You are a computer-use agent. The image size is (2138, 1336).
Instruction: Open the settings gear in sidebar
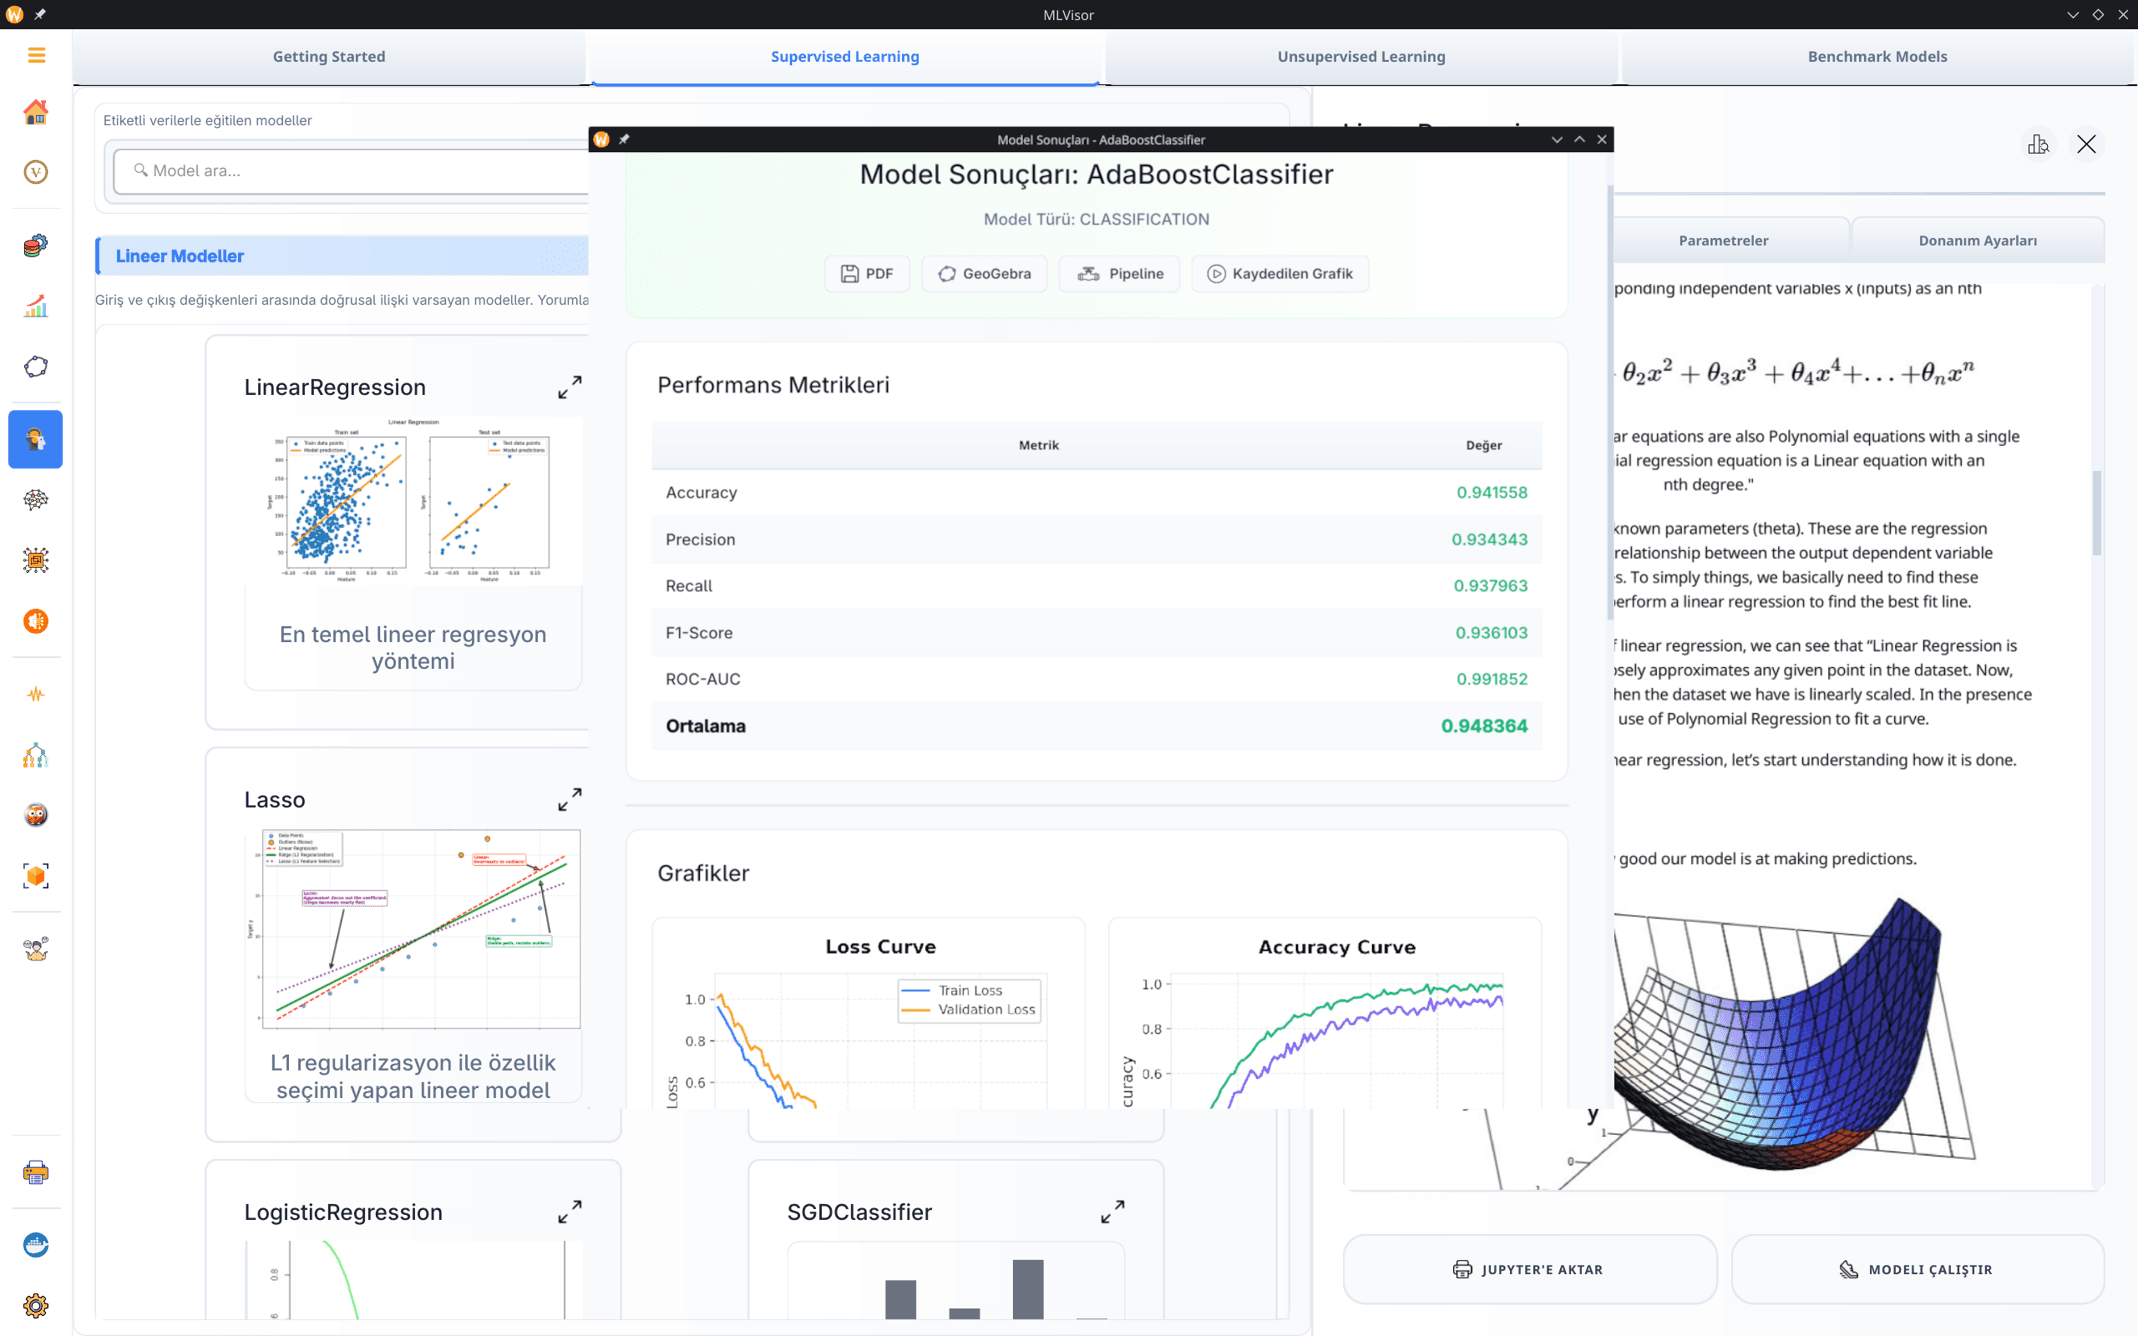click(36, 1306)
